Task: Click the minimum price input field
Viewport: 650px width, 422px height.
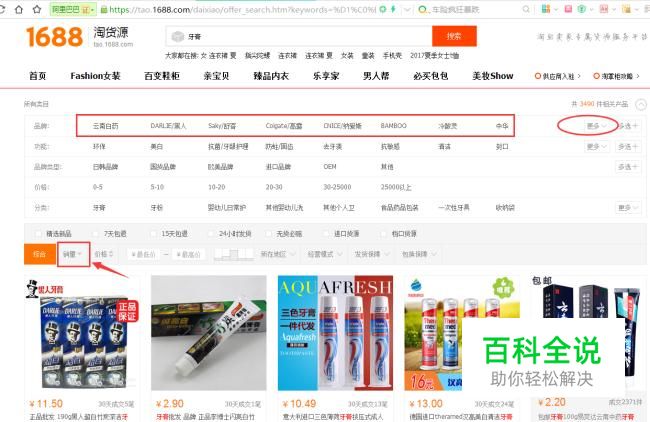Action: (143, 254)
